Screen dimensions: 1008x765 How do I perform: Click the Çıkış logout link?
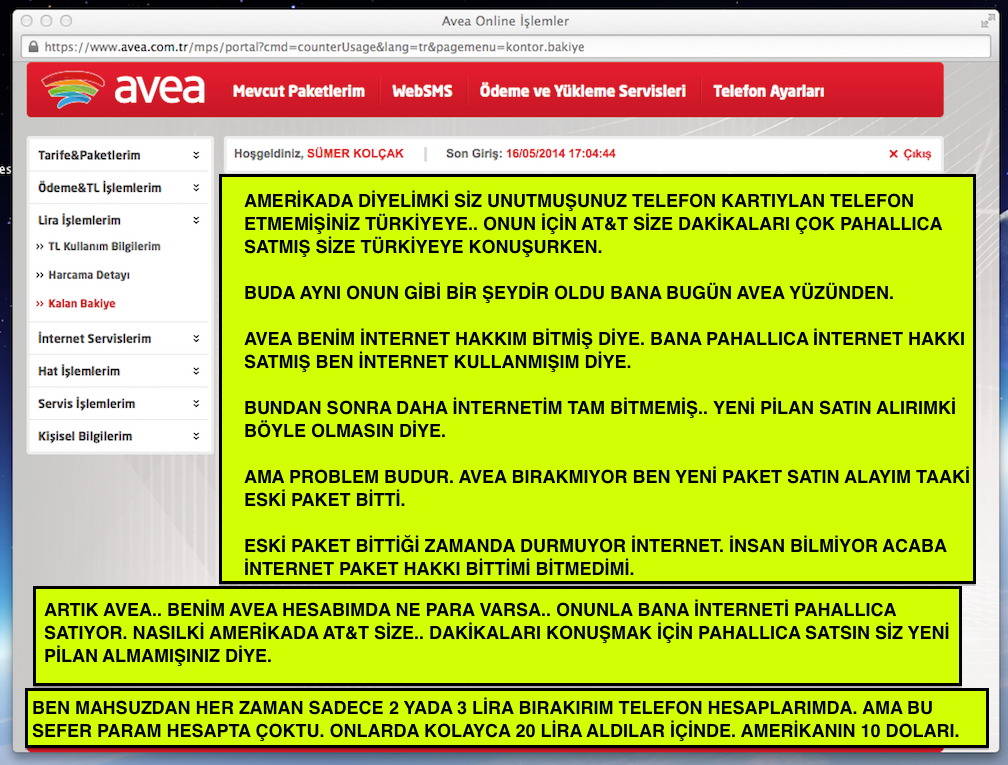click(x=917, y=154)
